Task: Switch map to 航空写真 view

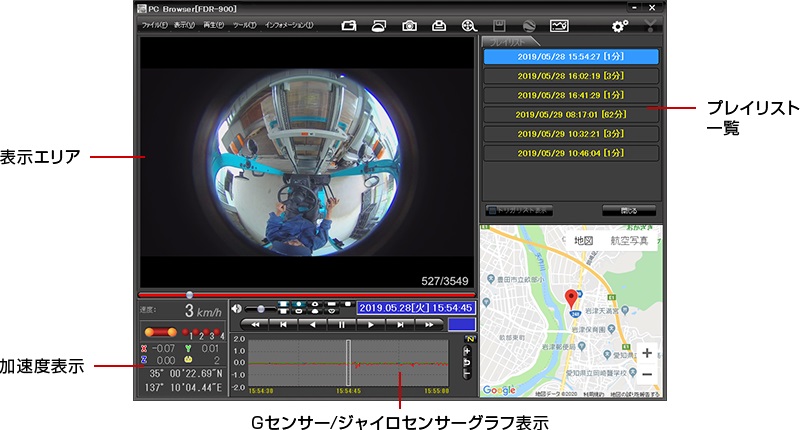Action: pos(630,241)
